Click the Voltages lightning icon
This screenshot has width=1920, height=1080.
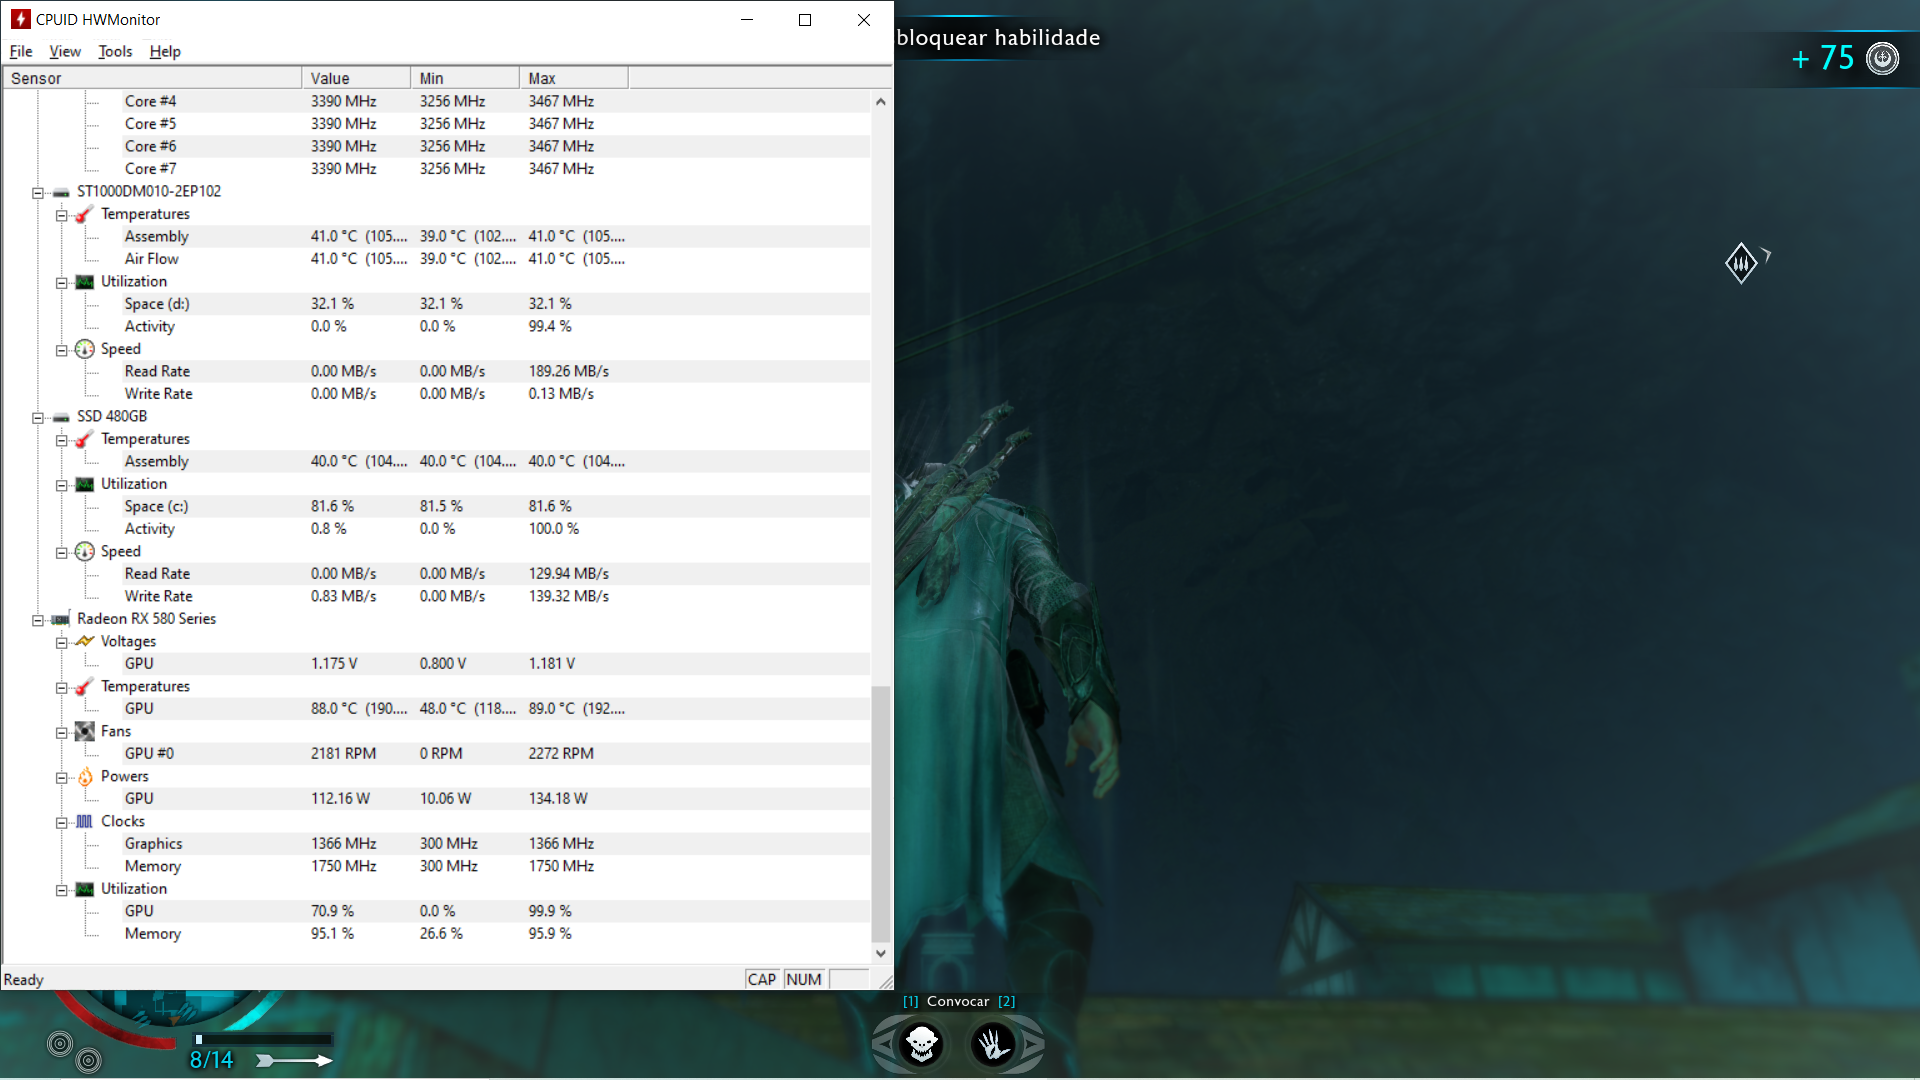click(x=84, y=641)
